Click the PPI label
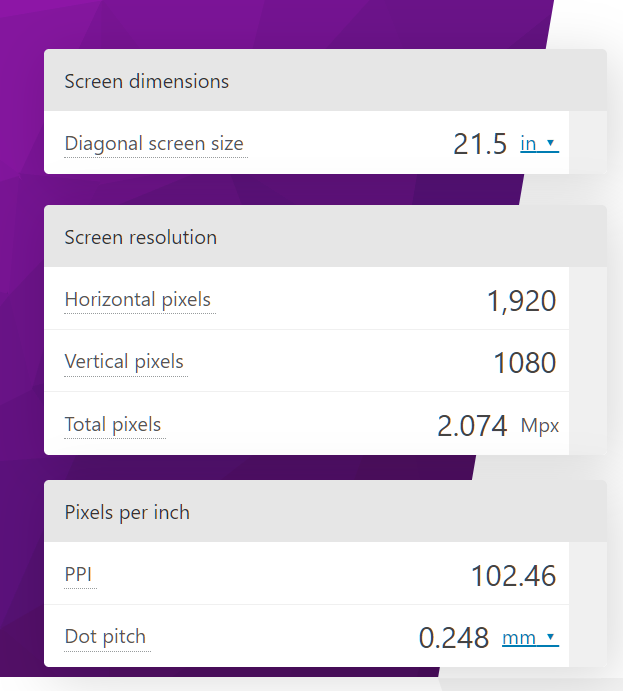Screen dimensions: 623x691 [79, 575]
